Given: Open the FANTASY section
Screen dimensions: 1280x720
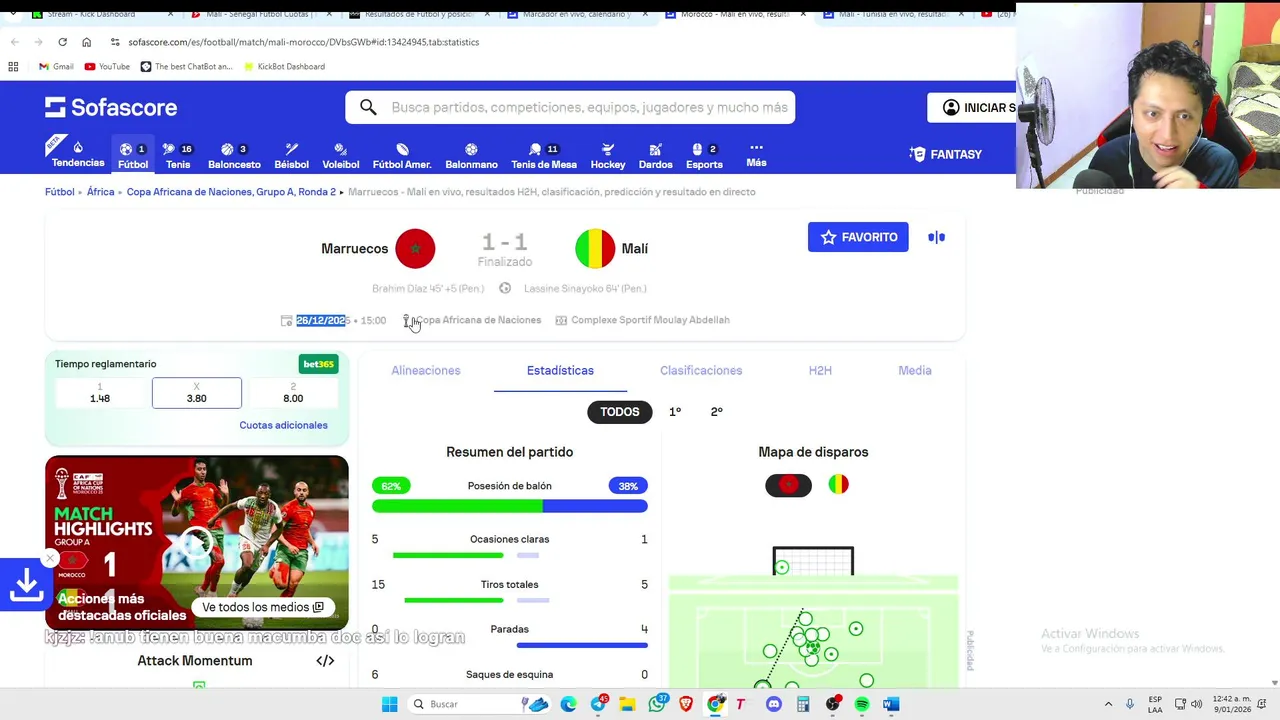Looking at the screenshot, I should point(946,154).
